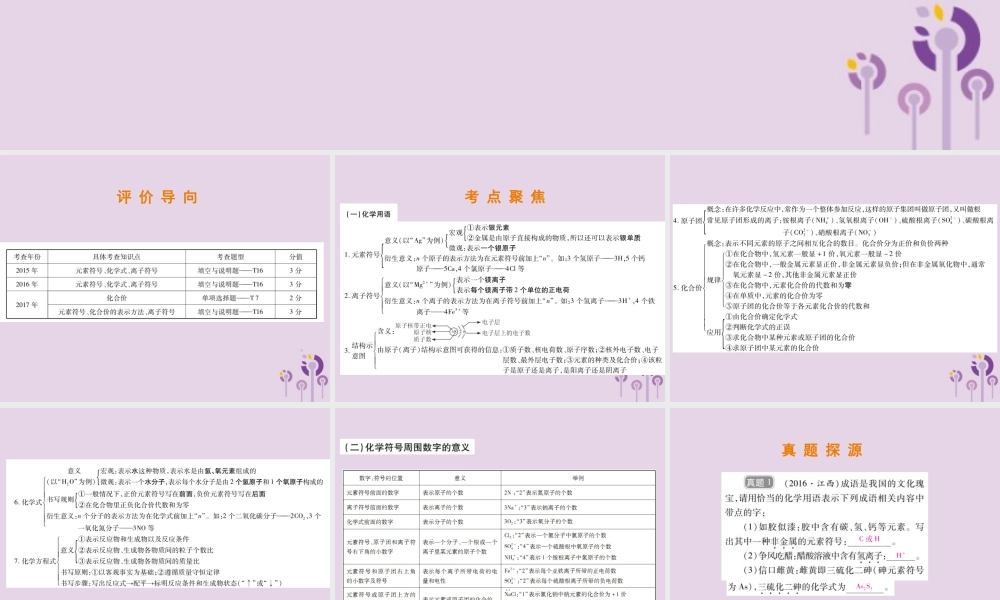Open the slide covering 原子团 and 化合价 rules

coord(835,278)
